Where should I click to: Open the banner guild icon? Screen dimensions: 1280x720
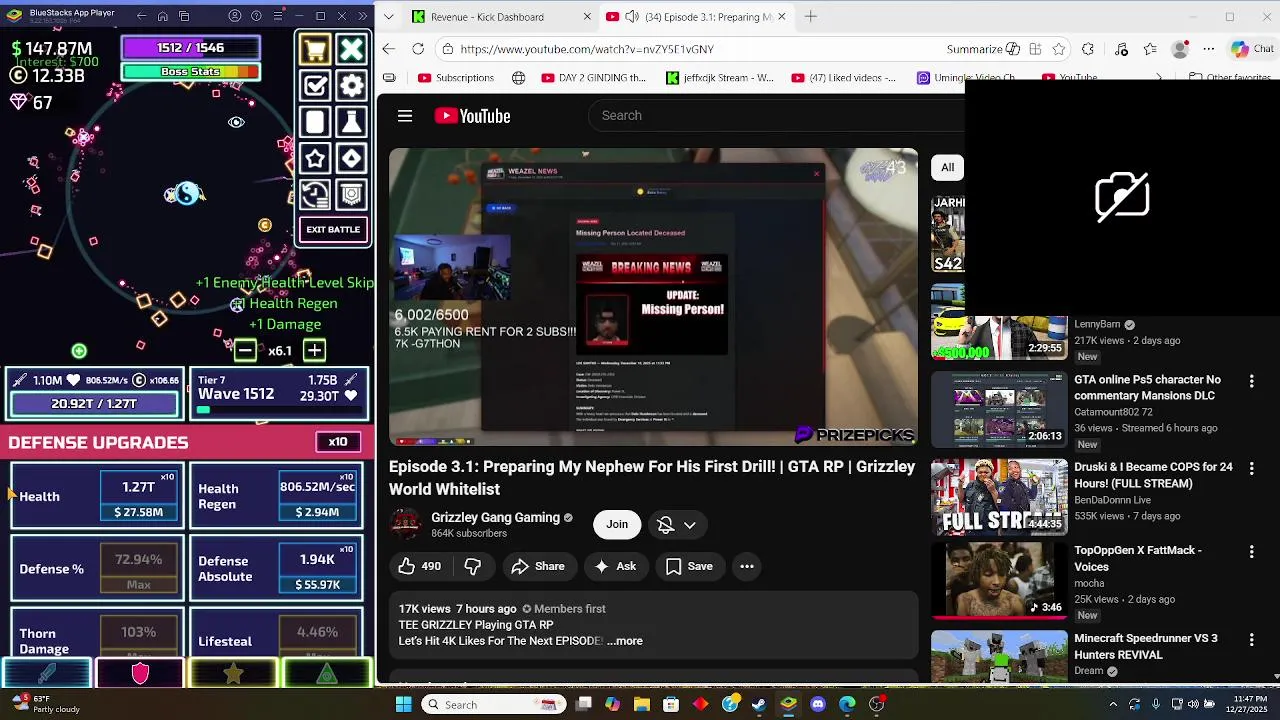coord(351,194)
